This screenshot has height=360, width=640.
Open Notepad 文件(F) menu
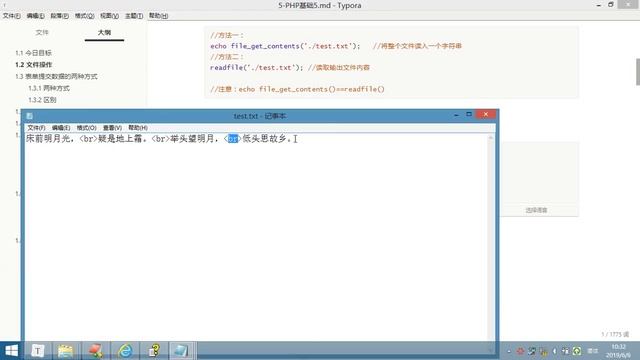pos(36,128)
